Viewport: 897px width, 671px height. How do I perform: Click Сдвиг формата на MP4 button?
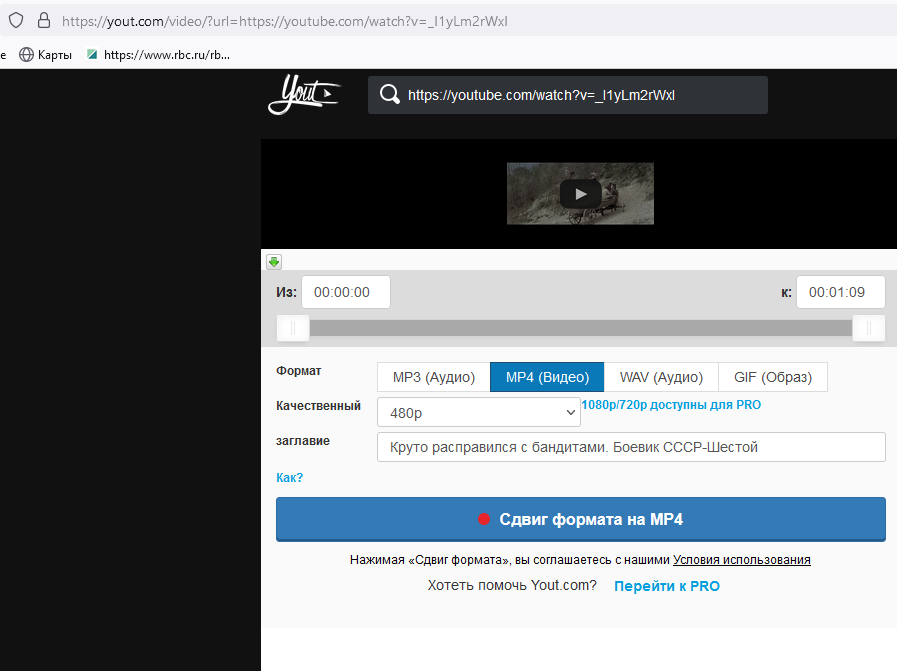(581, 519)
